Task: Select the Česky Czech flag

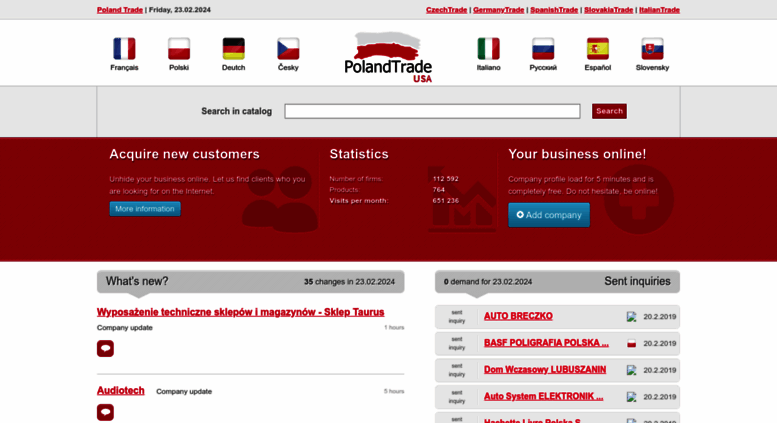Action: click(x=288, y=49)
